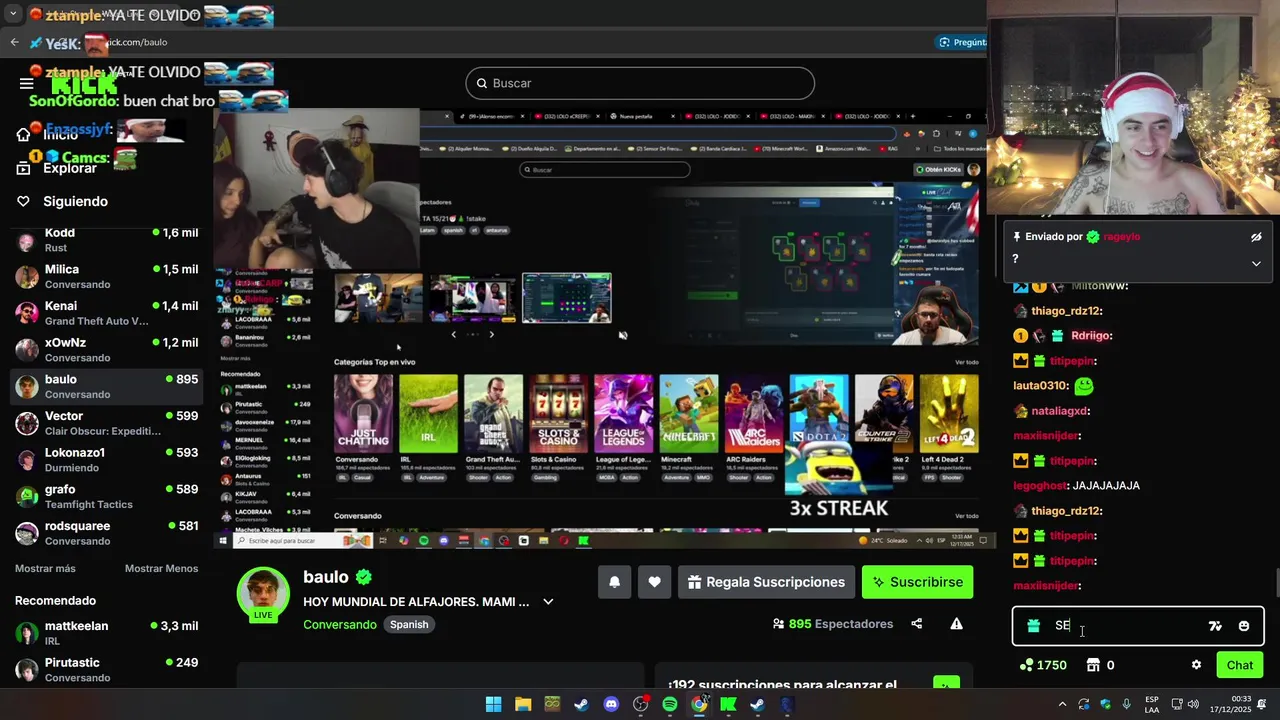Open the Kick hamburger sidebar menu
Viewport: 1280px width, 720px height.
(x=27, y=84)
